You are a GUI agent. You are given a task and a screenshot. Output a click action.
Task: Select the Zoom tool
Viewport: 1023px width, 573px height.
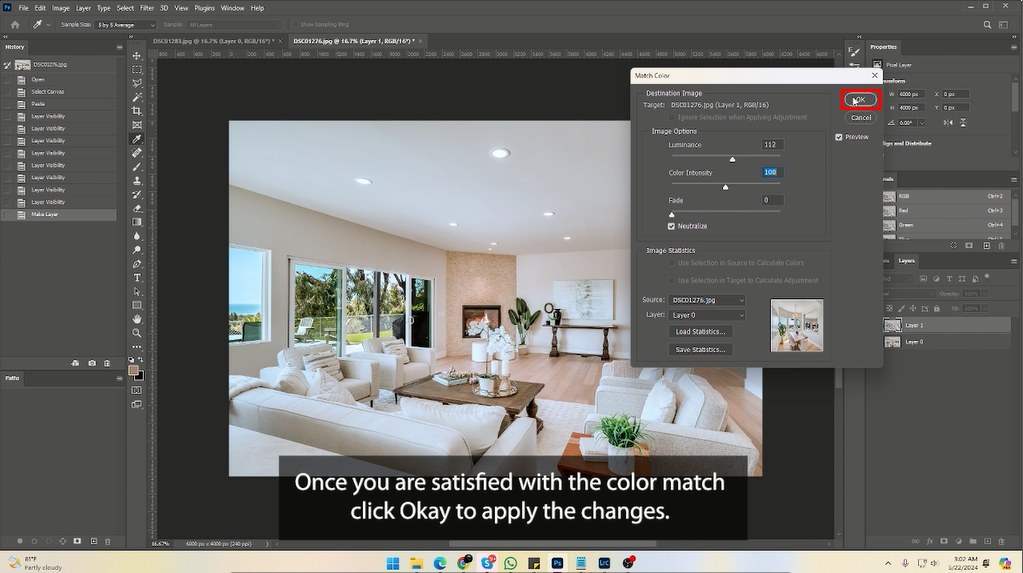click(137, 333)
